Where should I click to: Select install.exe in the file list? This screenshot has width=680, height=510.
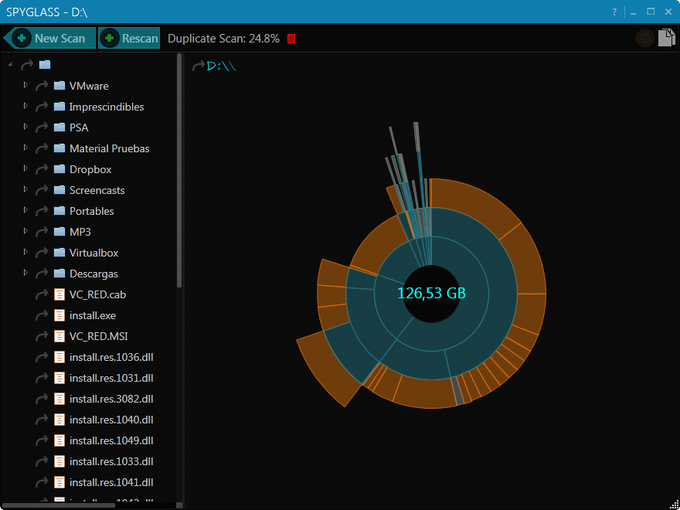click(92, 316)
